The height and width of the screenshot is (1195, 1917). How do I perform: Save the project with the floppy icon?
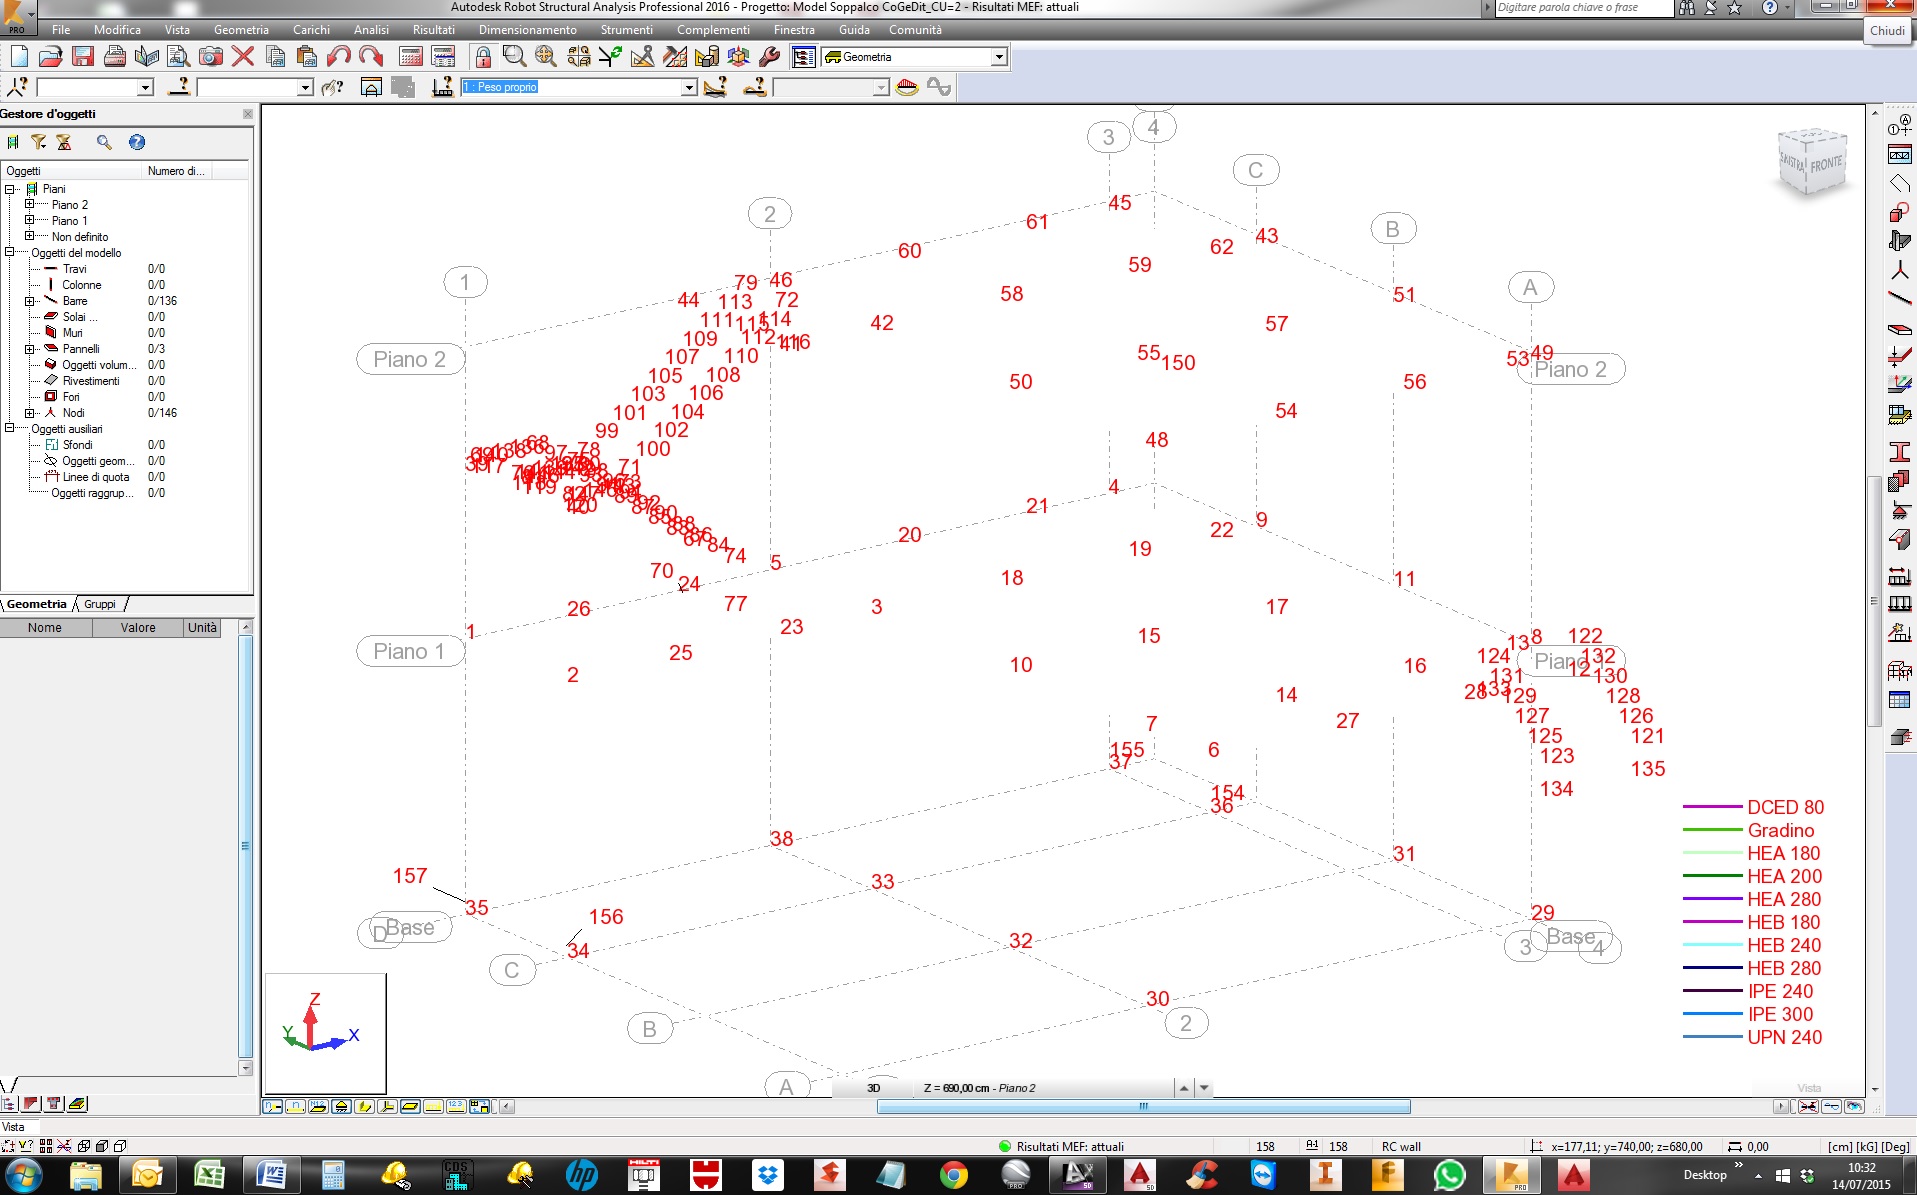point(82,57)
